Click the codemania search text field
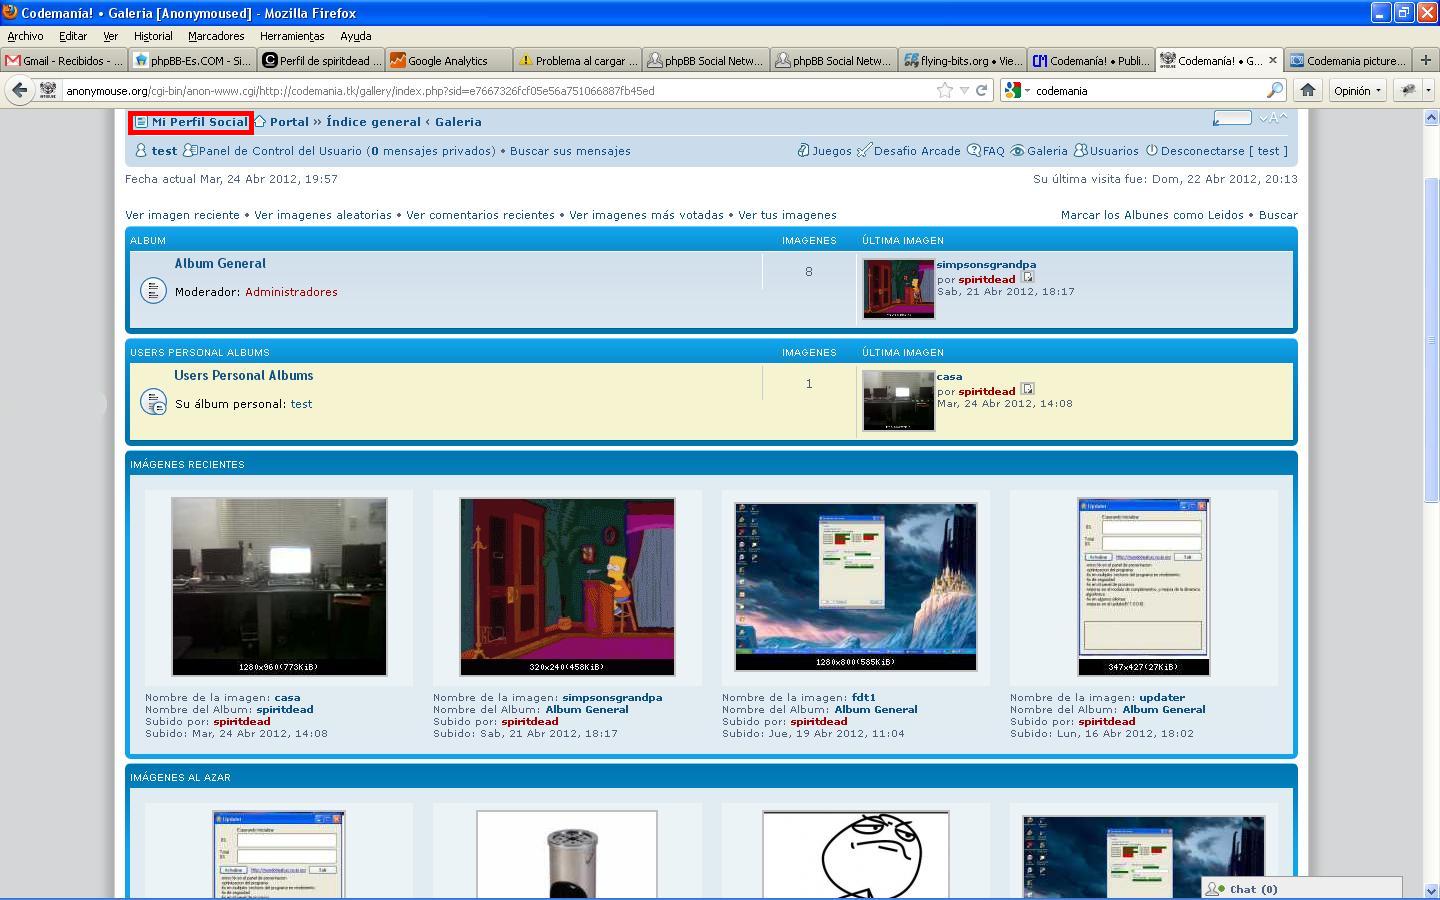This screenshot has width=1440, height=900. (1148, 90)
